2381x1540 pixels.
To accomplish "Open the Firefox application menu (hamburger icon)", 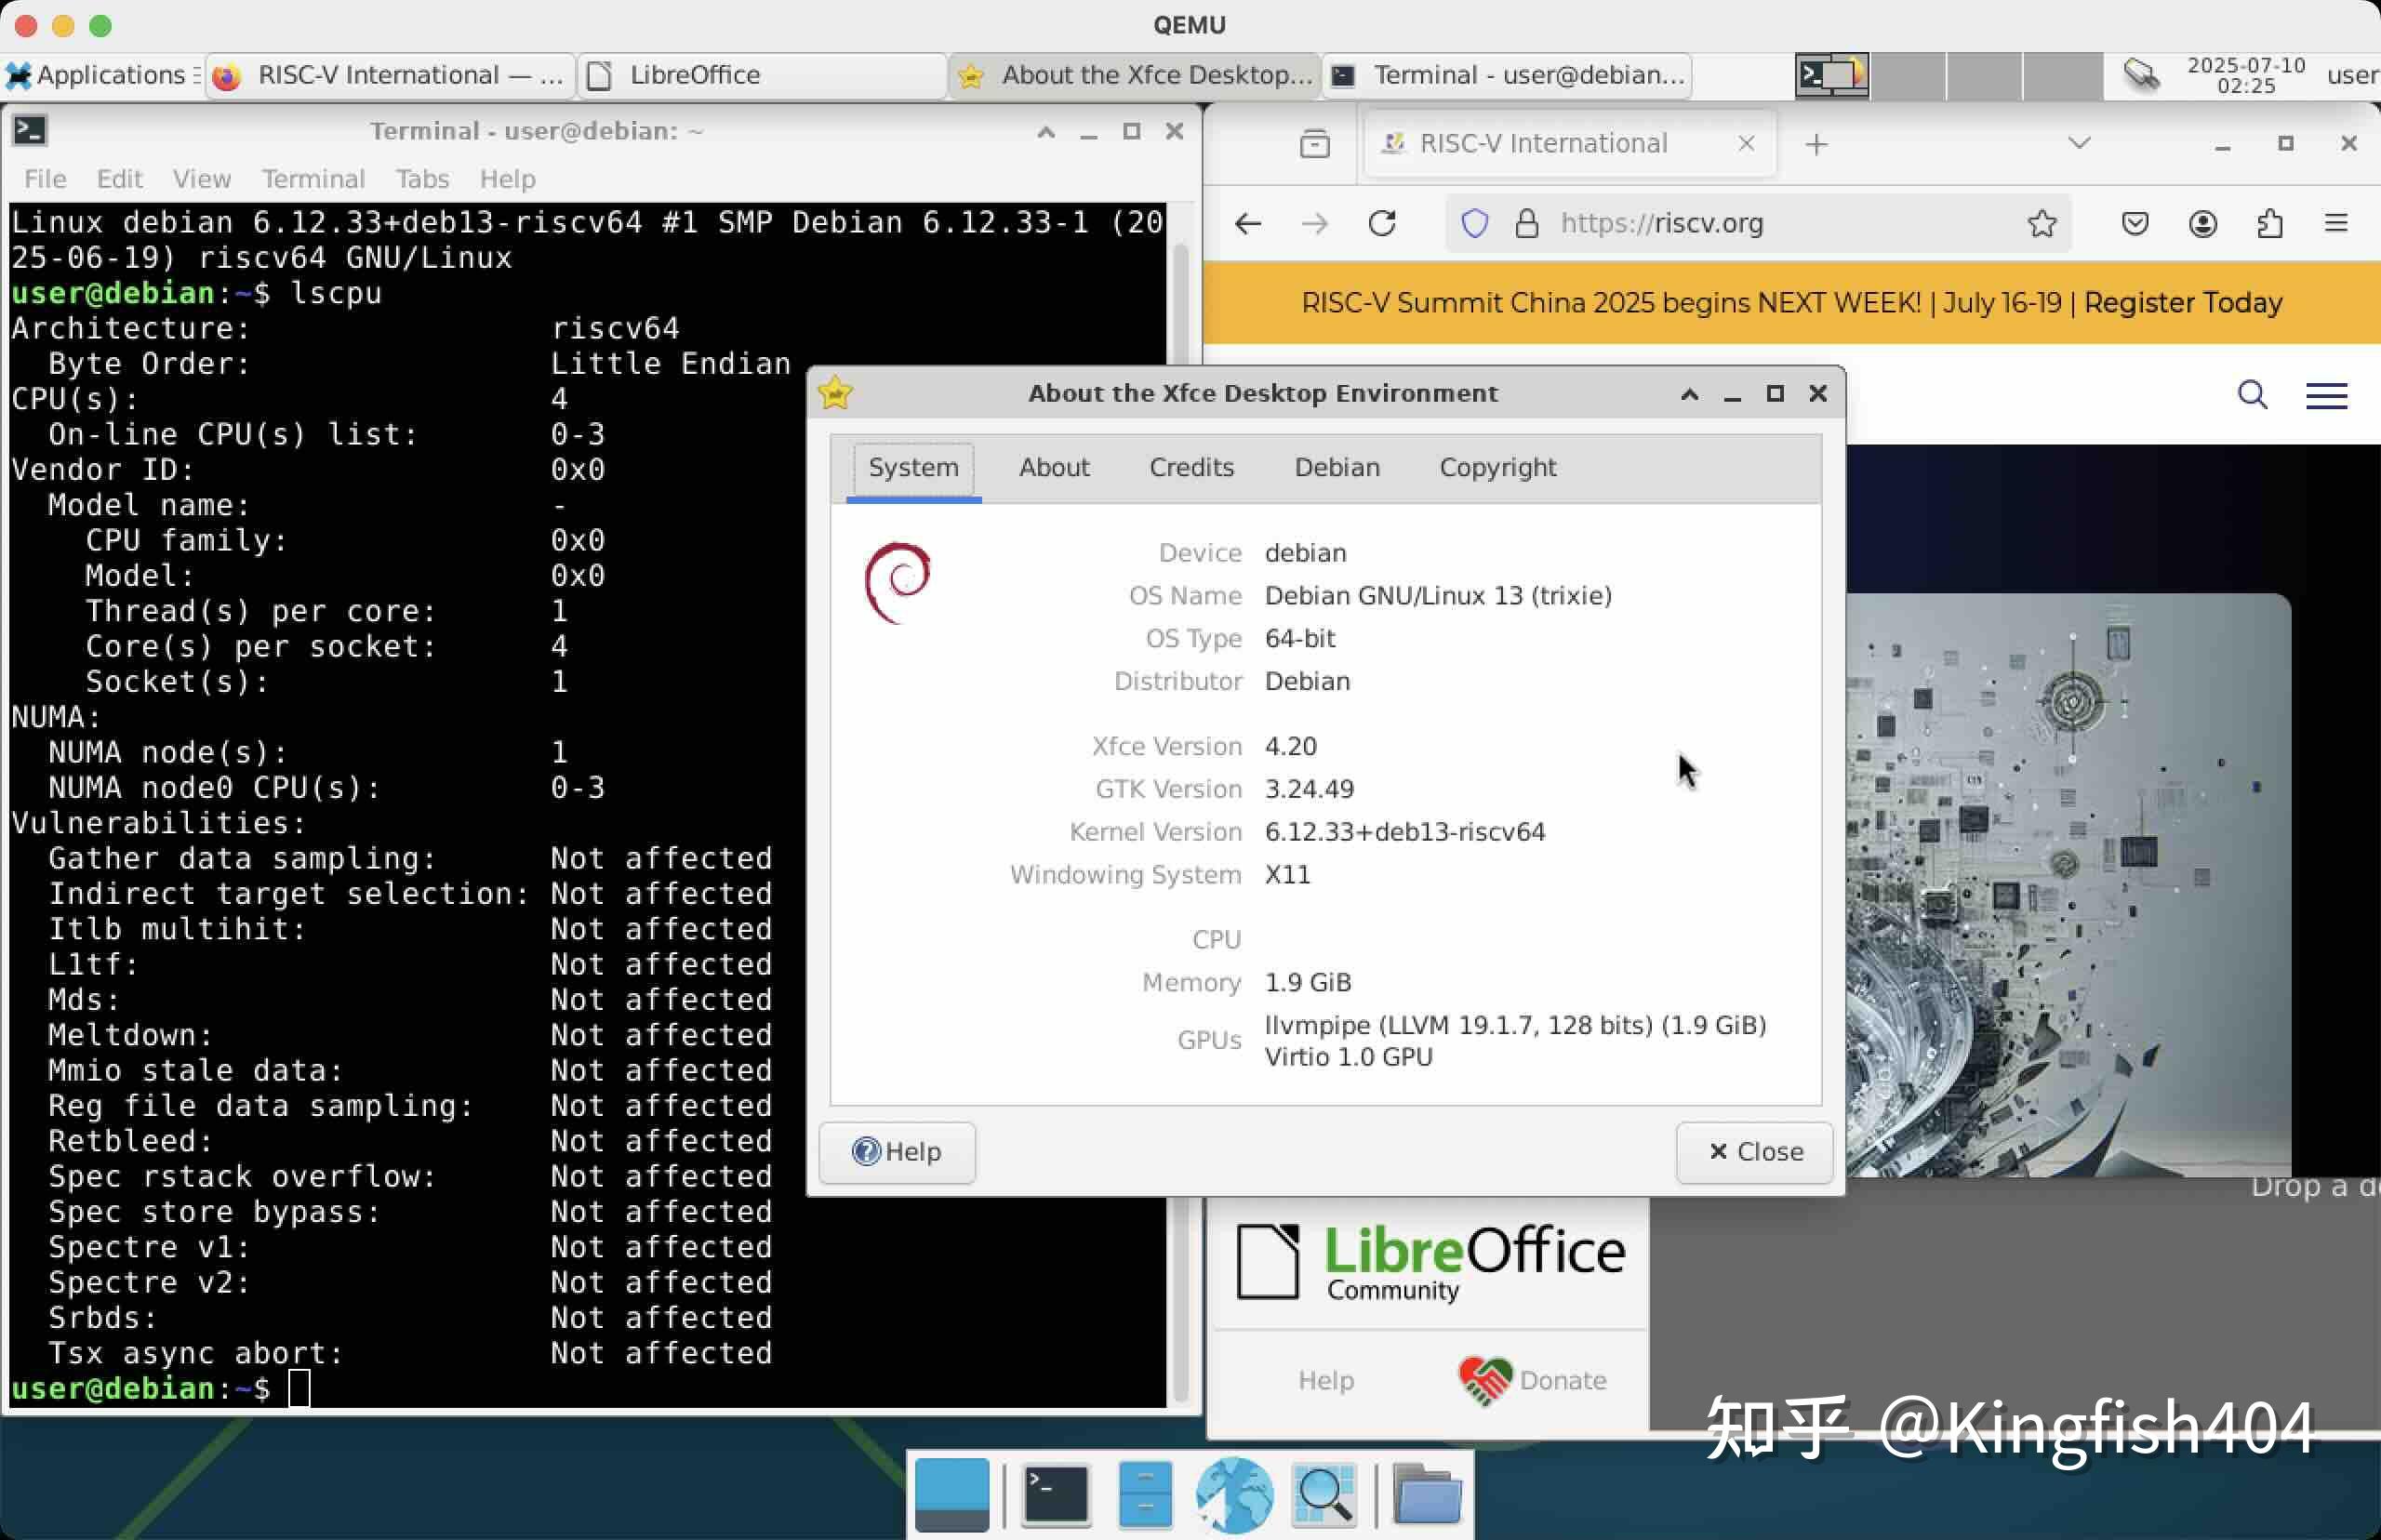I will point(2339,223).
